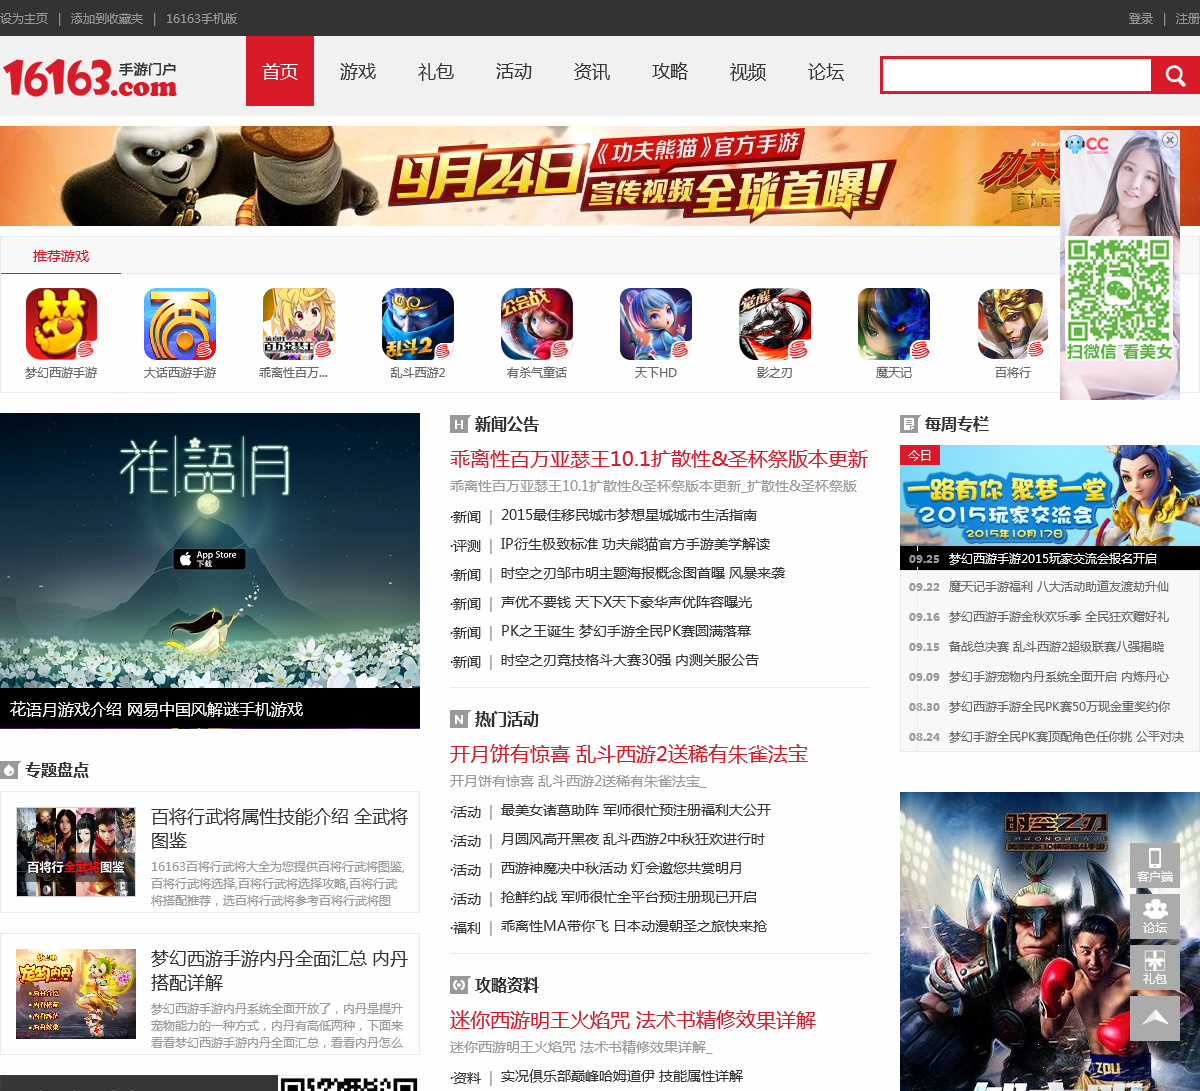The width and height of the screenshot is (1200, 1091).
Task: Open the 游戏 navigation item
Action: 358,71
